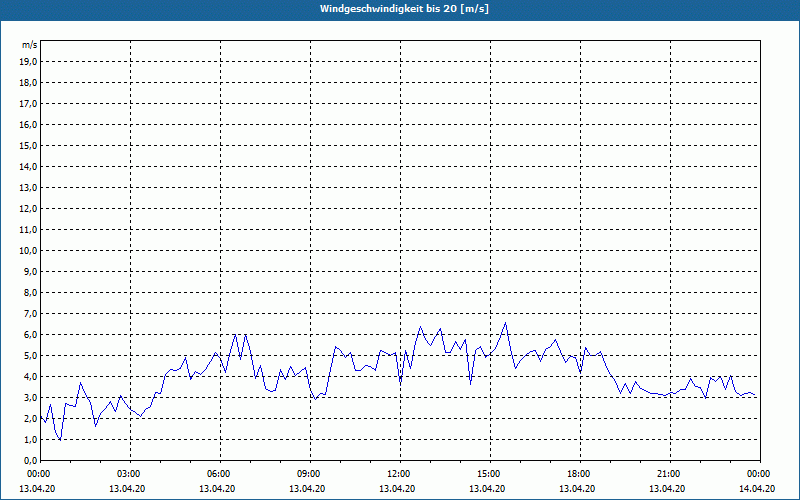The width and height of the screenshot is (800, 500).
Task: Click the "15,0" y-axis label
Action: click(28, 145)
